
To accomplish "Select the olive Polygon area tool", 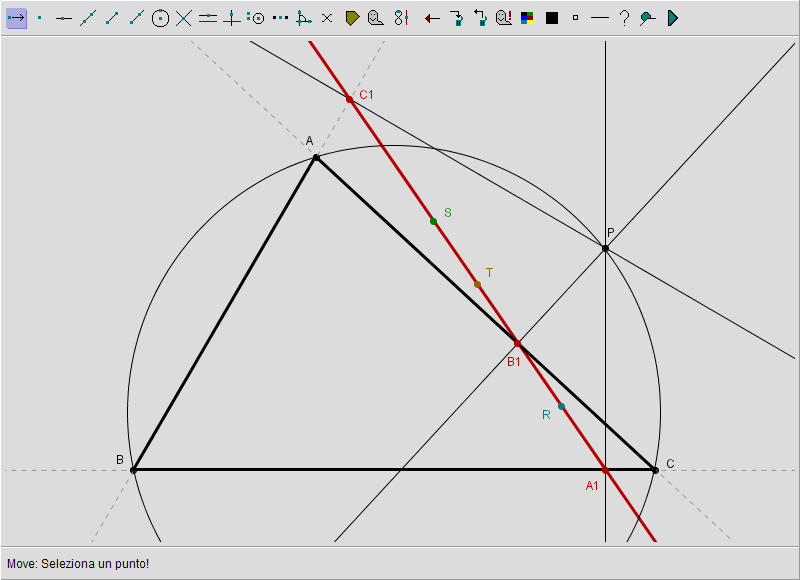I will coord(352,18).
